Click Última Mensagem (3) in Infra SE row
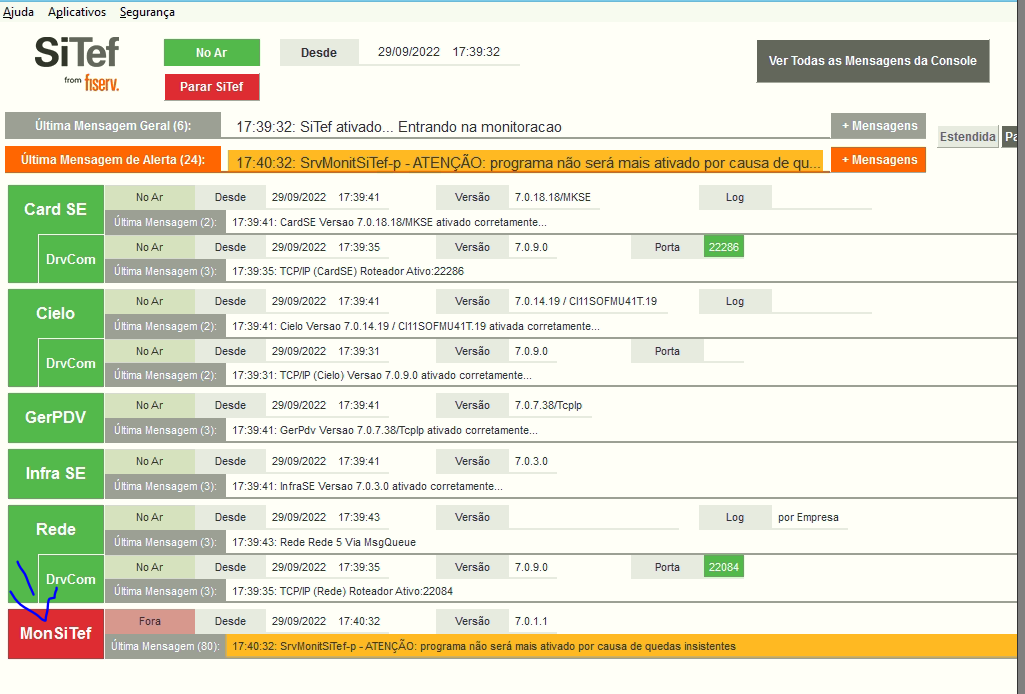The image size is (1025, 694). tap(165, 486)
